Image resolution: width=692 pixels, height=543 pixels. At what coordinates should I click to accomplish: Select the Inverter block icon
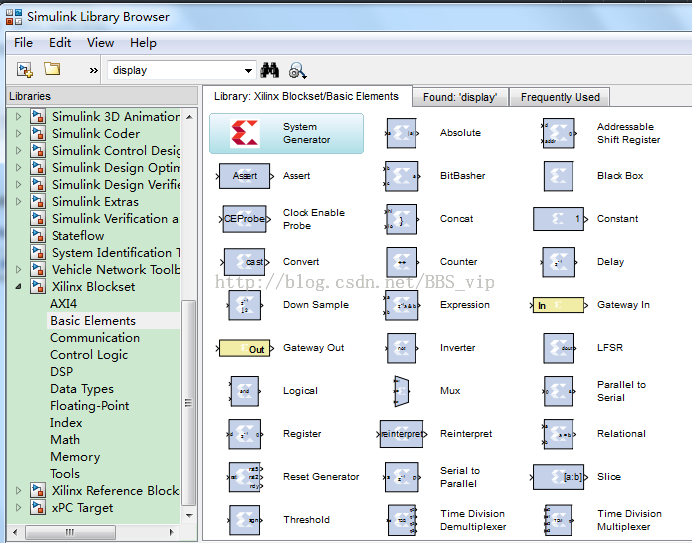pyautogui.click(x=401, y=348)
